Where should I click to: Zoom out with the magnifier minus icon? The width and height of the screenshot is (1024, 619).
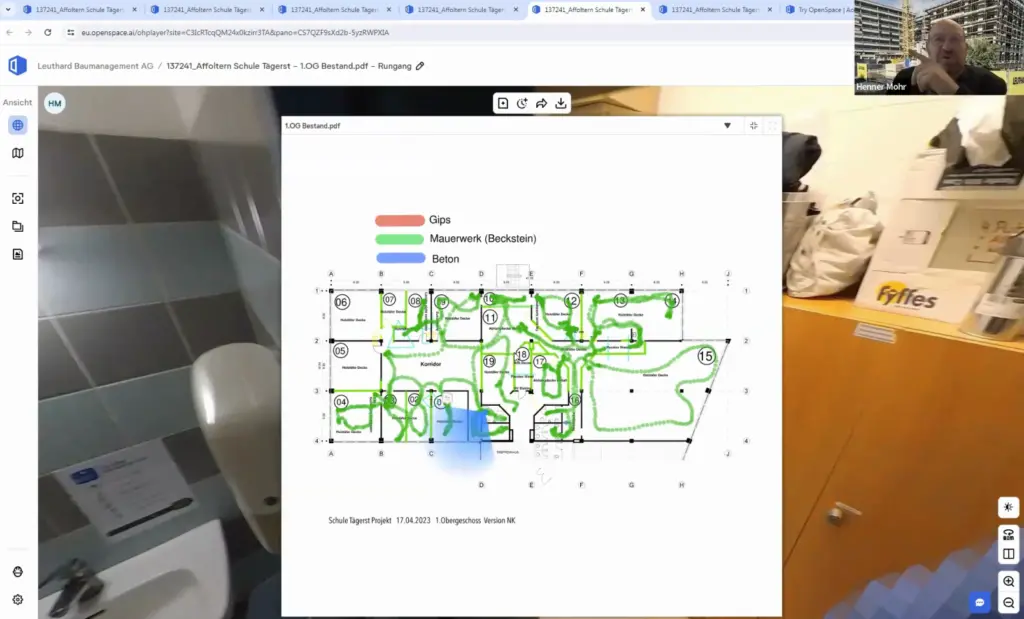1008,603
